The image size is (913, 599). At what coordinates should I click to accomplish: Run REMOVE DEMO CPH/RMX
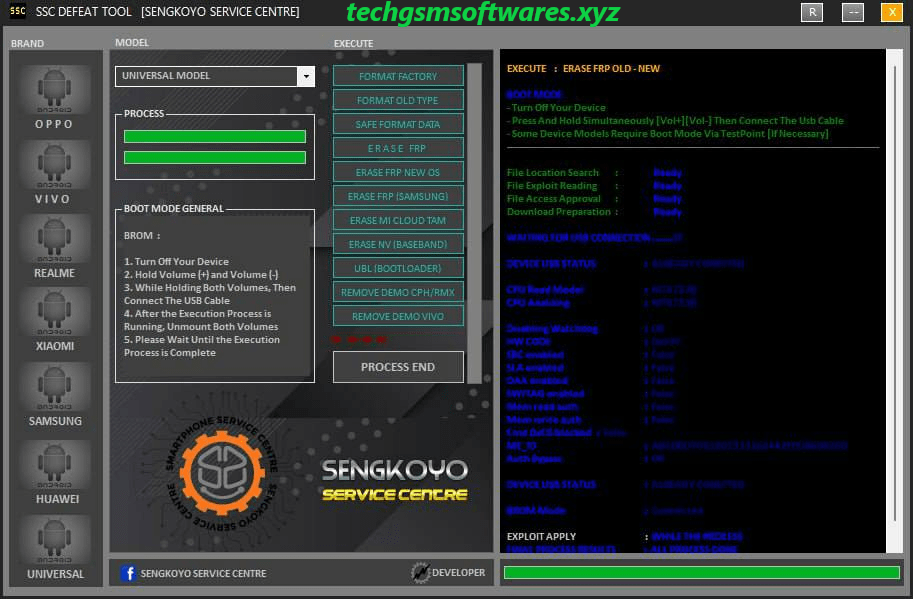tap(398, 292)
